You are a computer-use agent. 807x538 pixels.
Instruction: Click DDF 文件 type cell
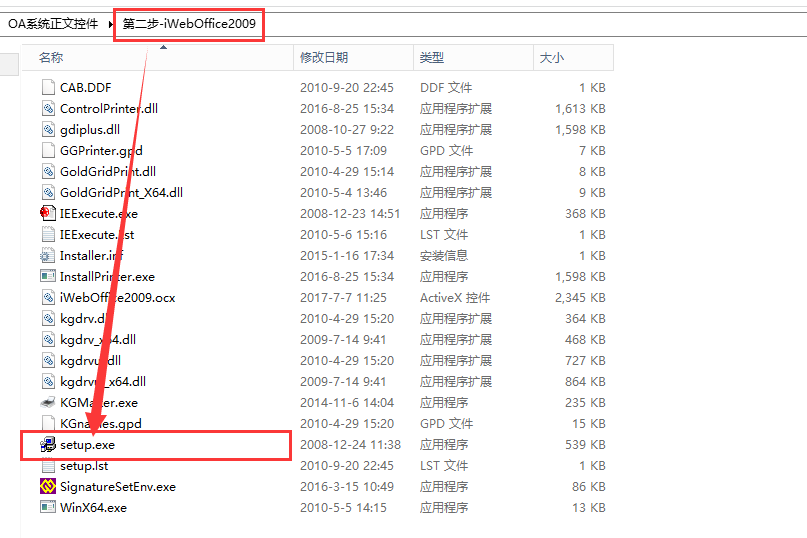click(446, 88)
